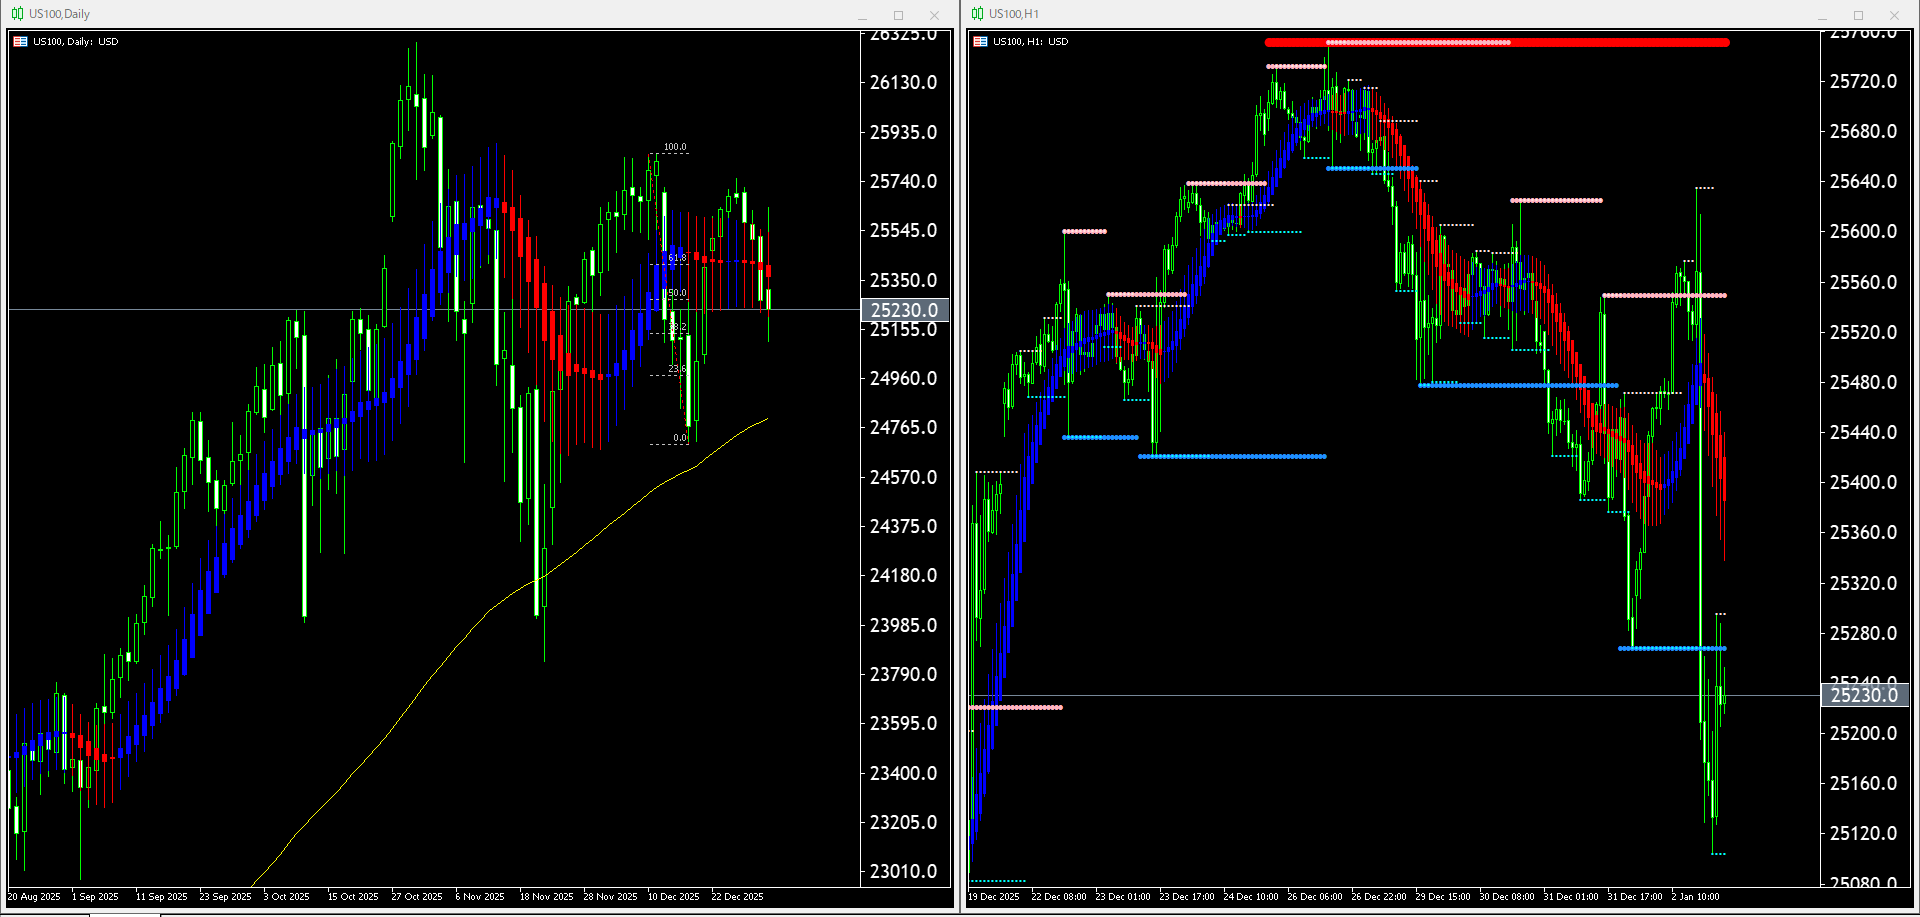Click the 23400.0 price label on Daily scale

(x=903, y=773)
